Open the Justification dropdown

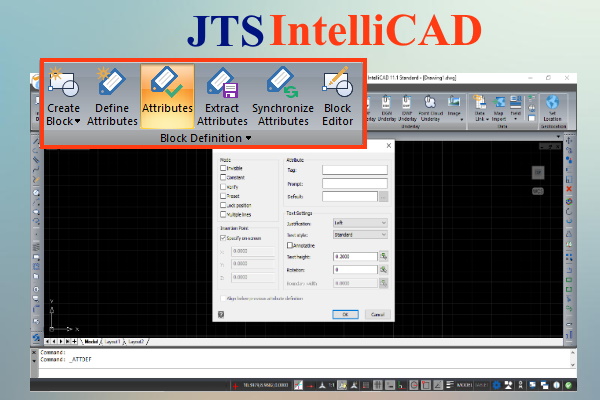(360, 223)
